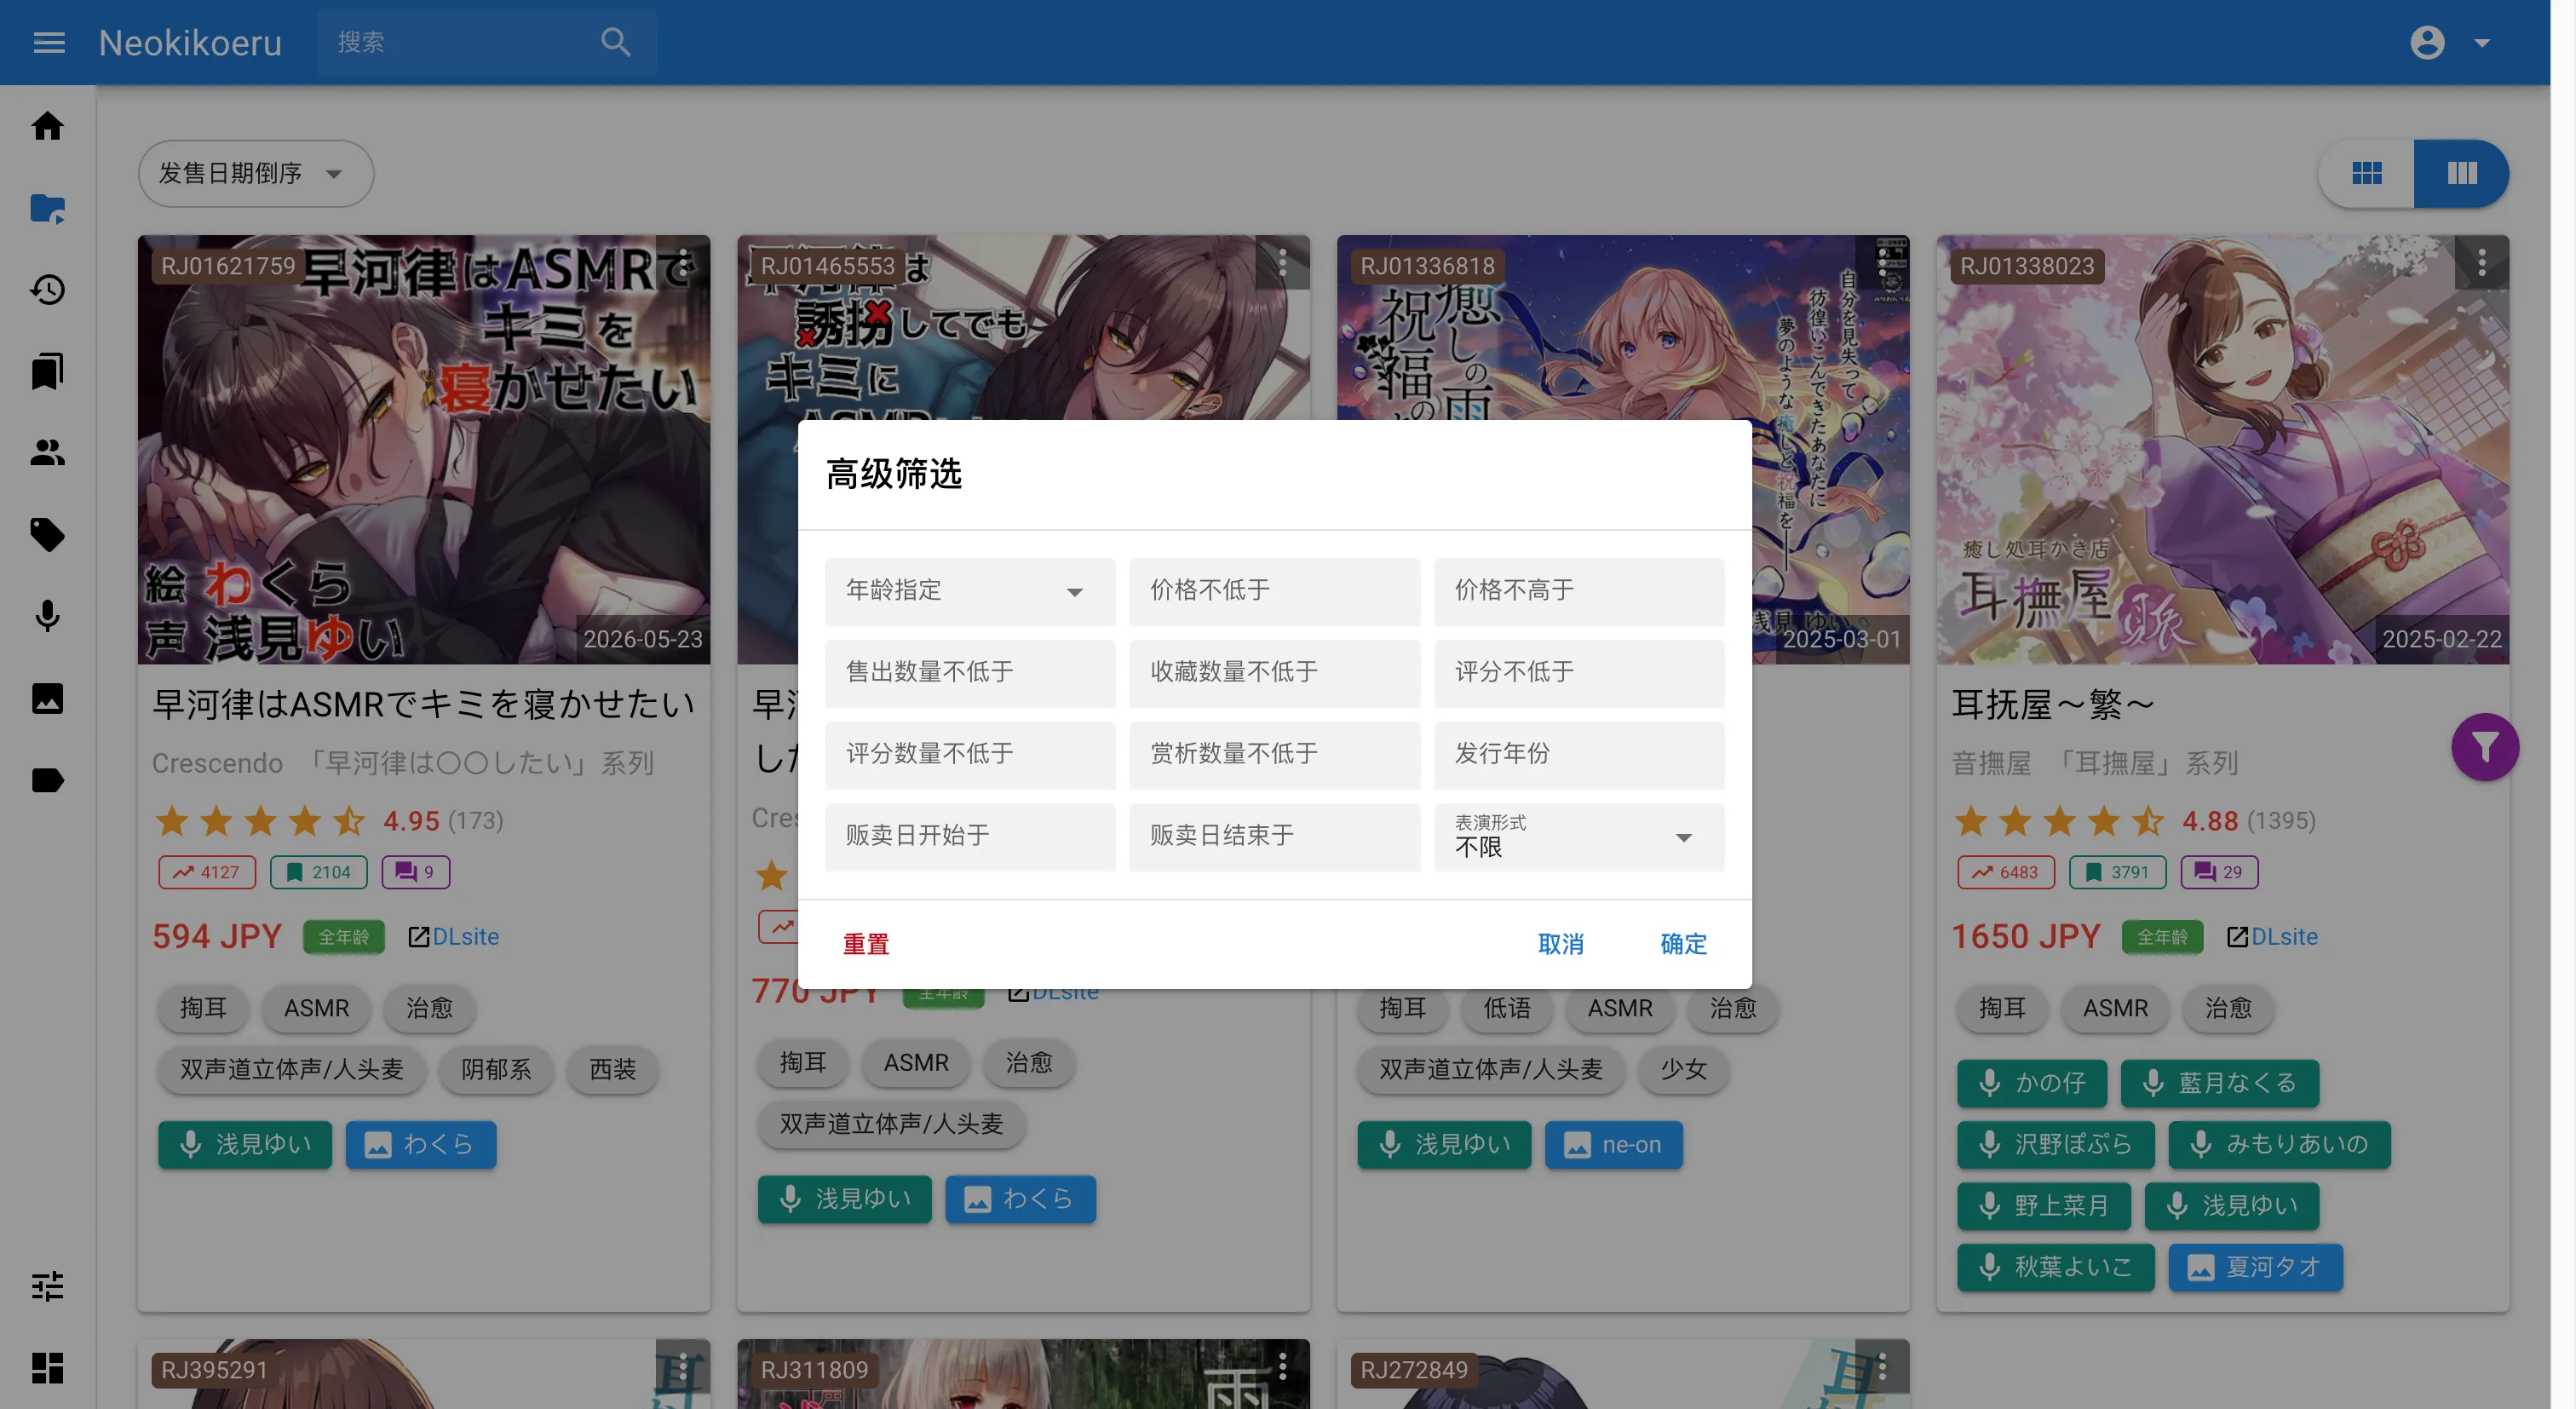
Task: Expand the account dropdown arrow
Action: [2481, 43]
